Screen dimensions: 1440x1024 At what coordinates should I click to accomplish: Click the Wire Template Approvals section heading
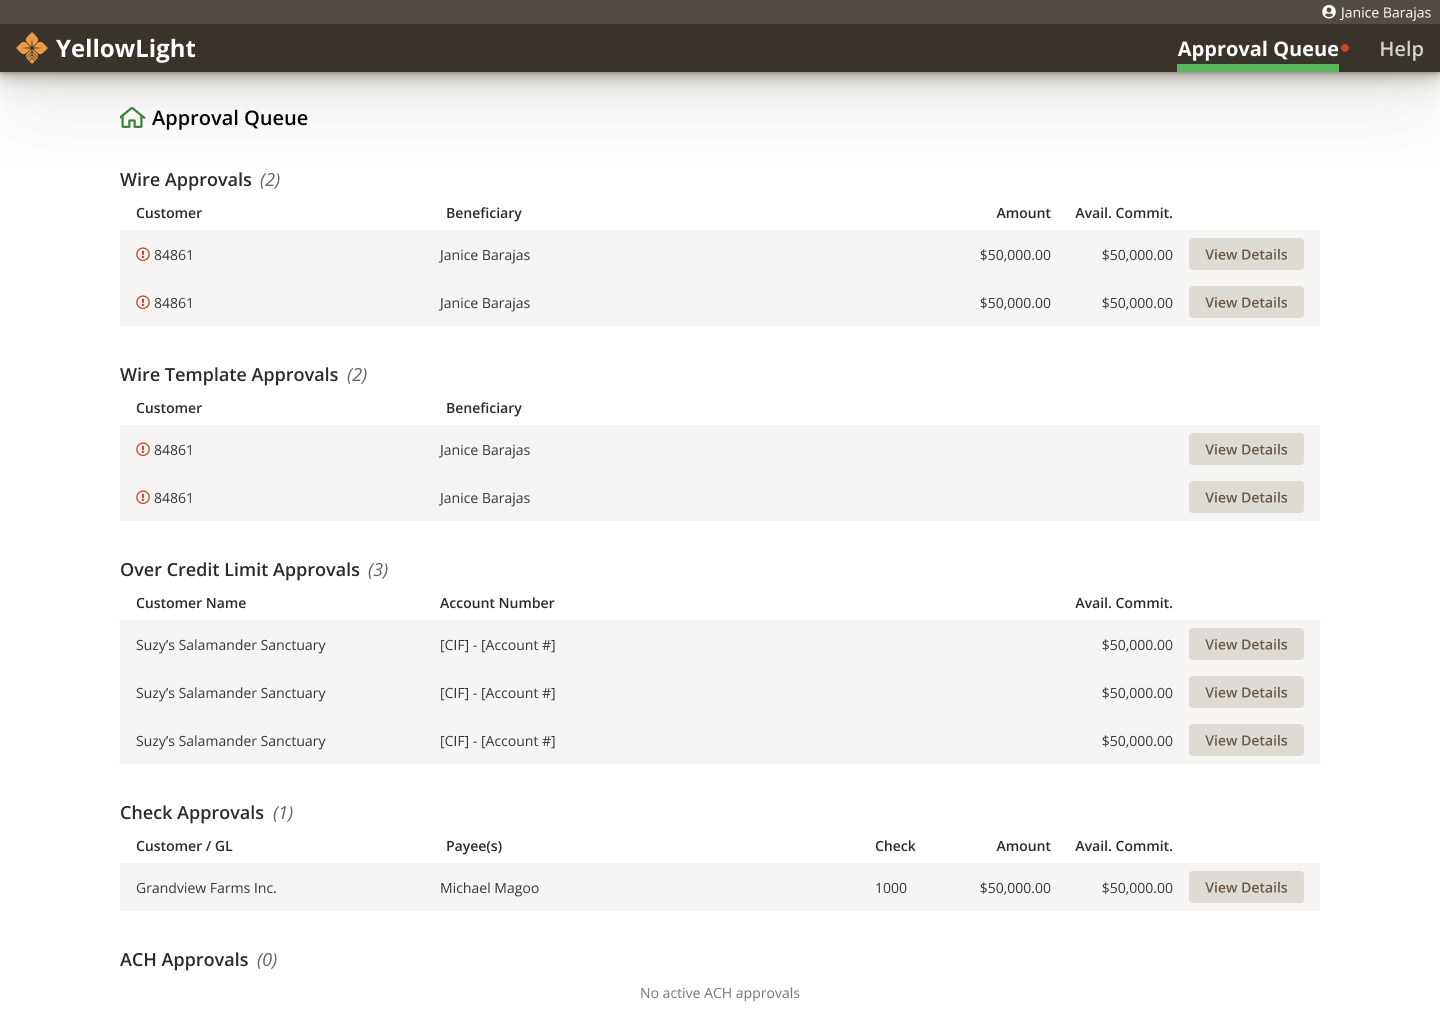pos(229,375)
